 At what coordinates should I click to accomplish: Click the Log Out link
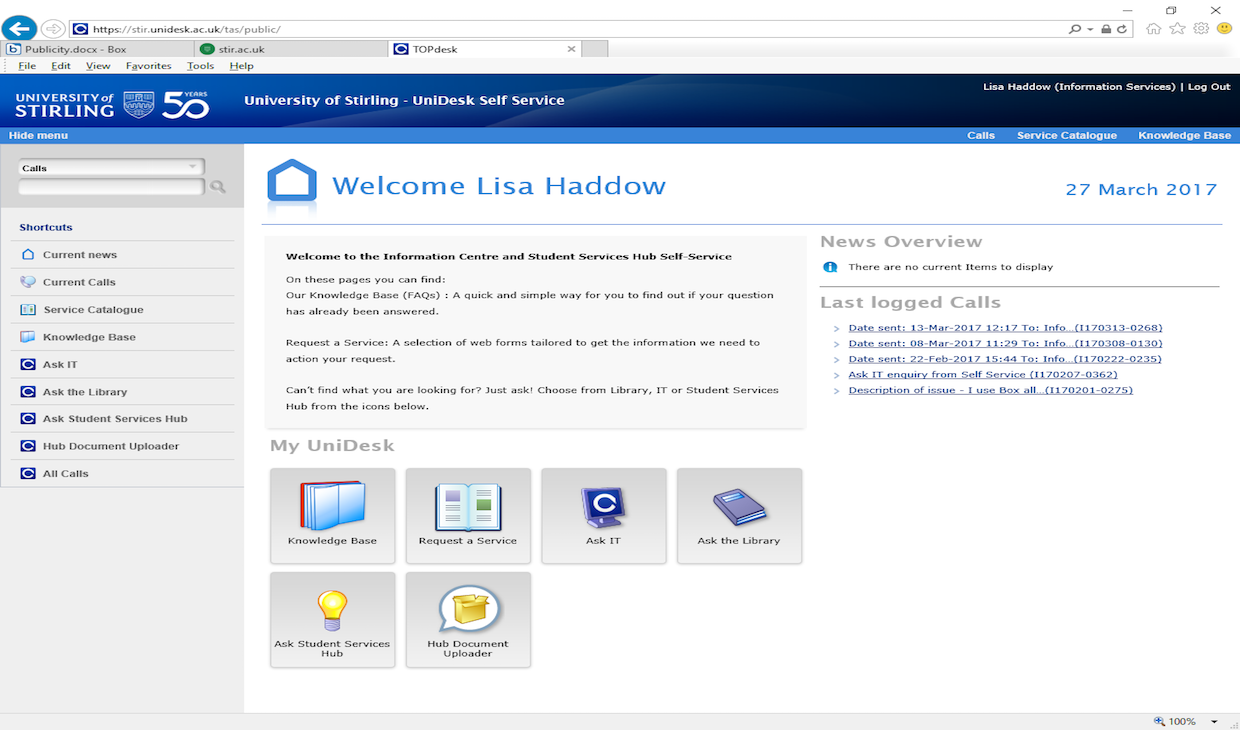click(x=1209, y=87)
